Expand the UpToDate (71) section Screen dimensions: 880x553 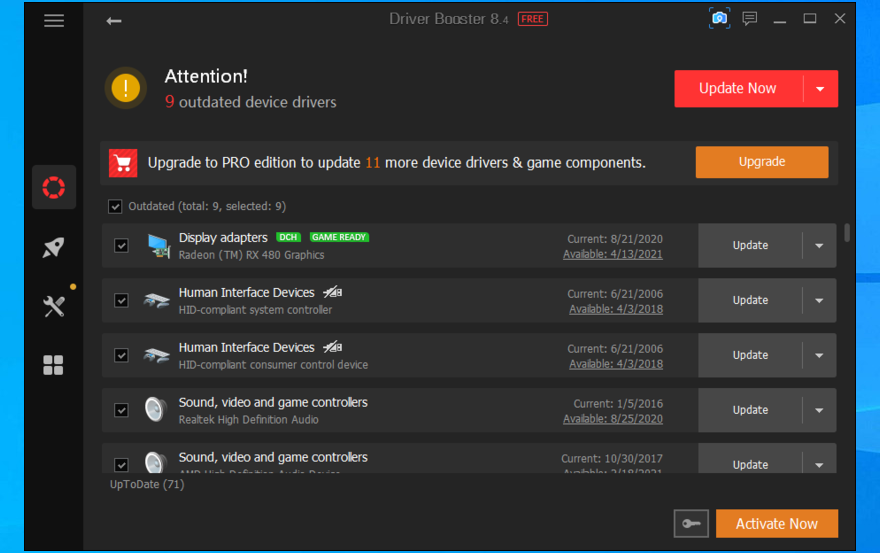(147, 484)
